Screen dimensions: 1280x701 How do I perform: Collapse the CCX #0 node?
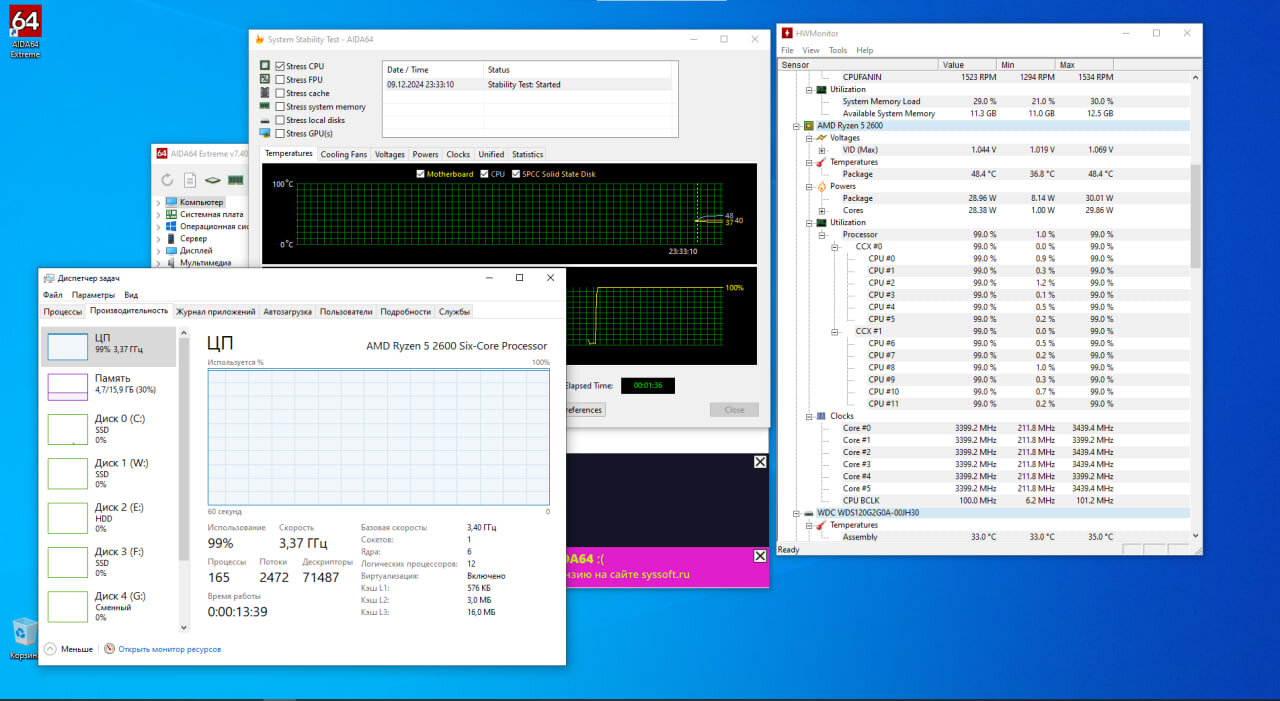(835, 247)
